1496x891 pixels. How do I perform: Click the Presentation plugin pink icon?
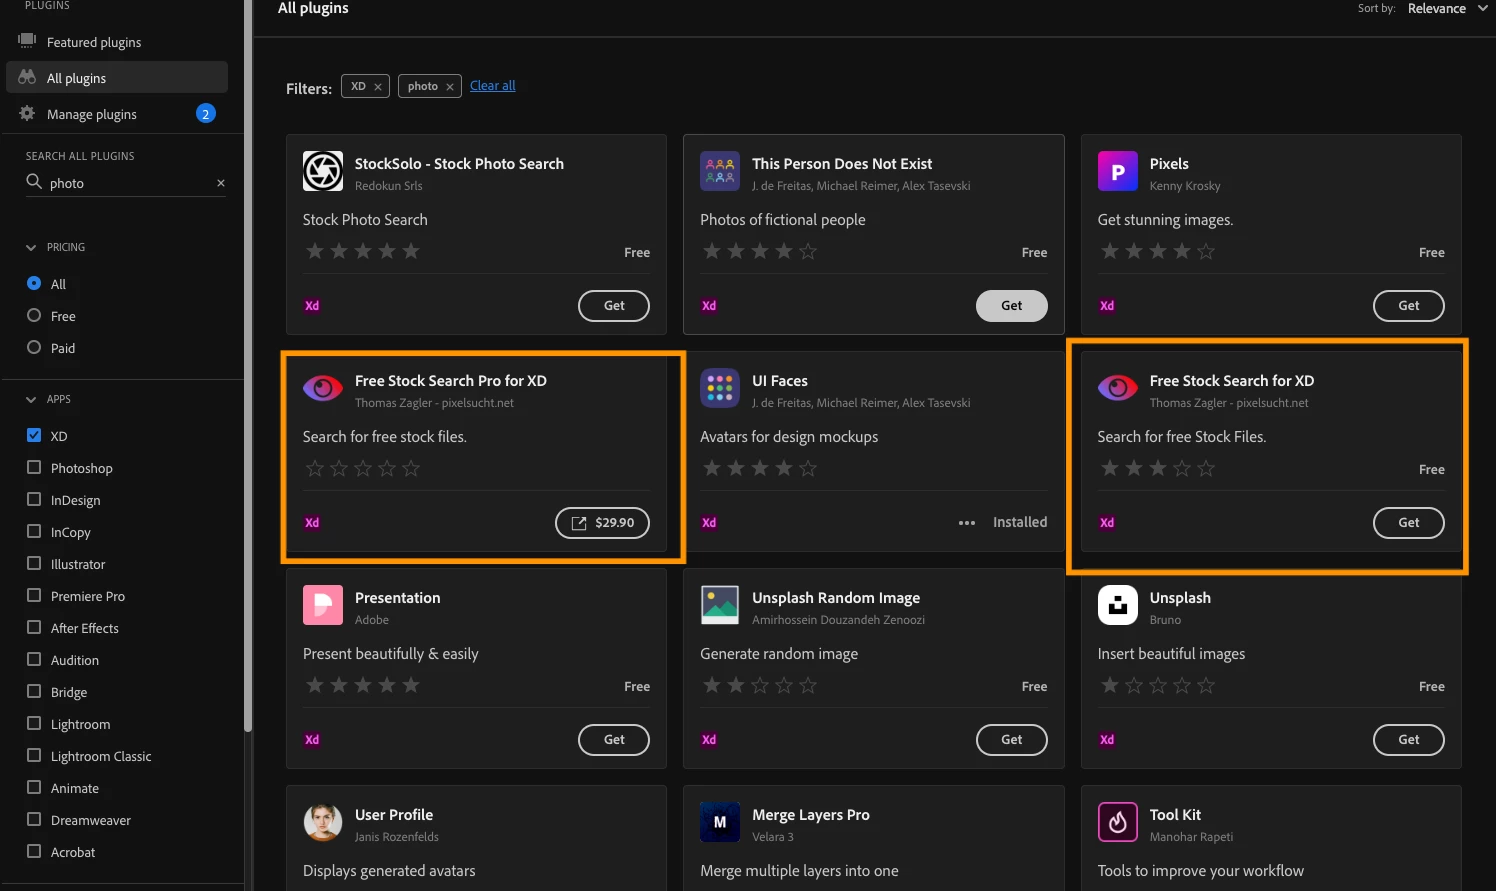click(x=323, y=605)
